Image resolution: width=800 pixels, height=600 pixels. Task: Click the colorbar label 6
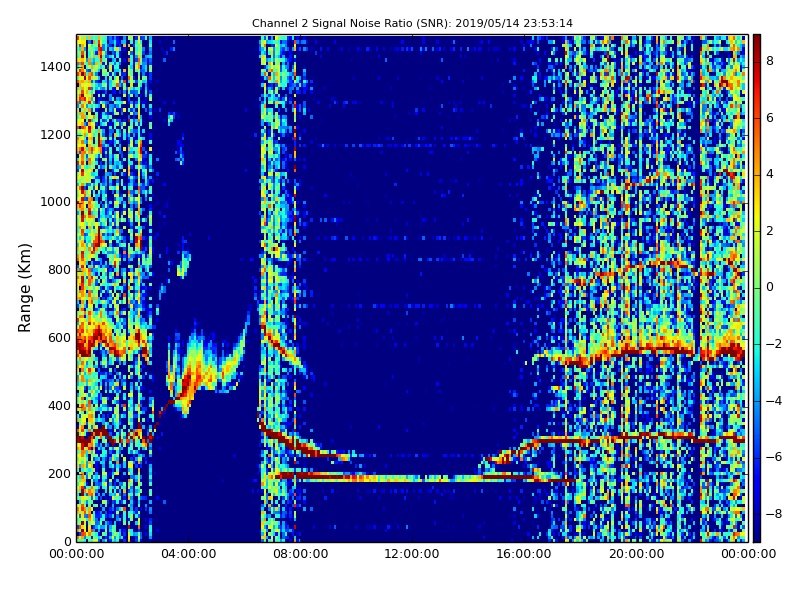770,118
